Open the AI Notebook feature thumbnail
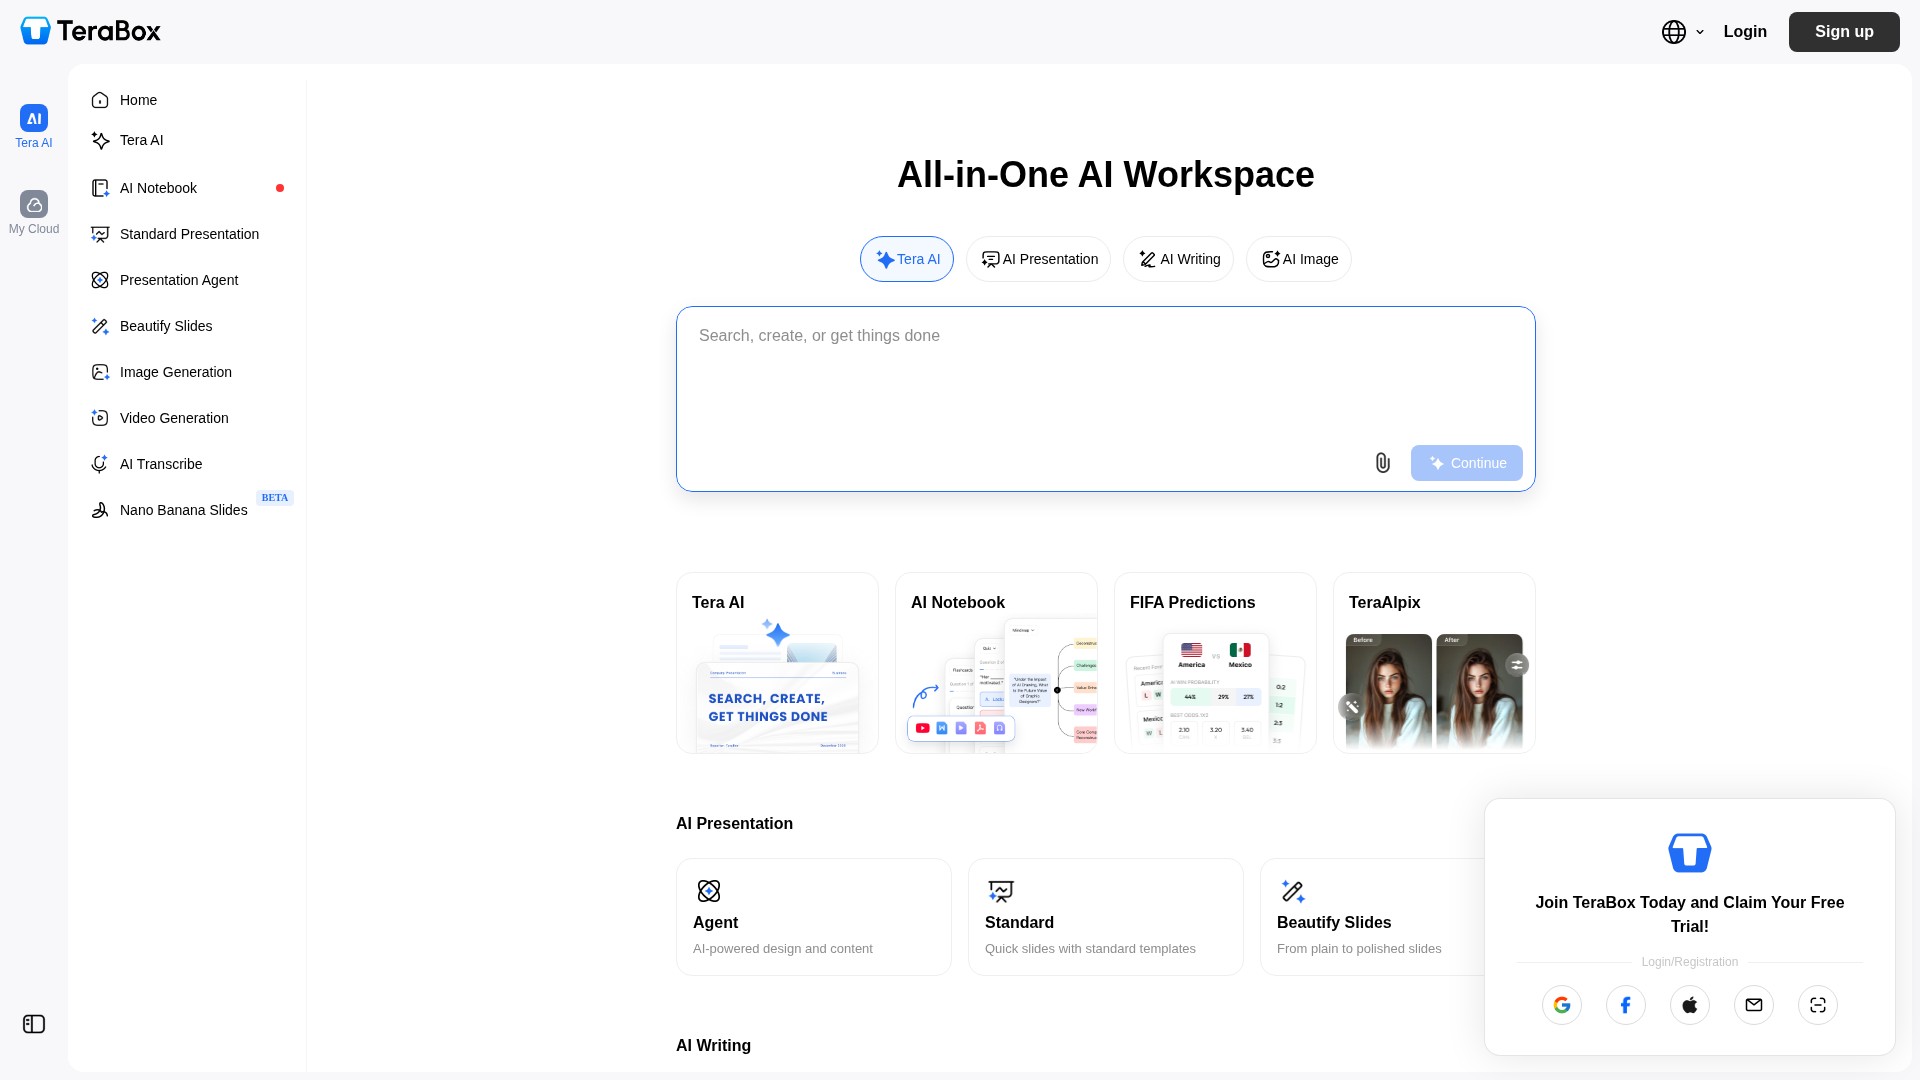The height and width of the screenshot is (1080, 1920). 996,663
